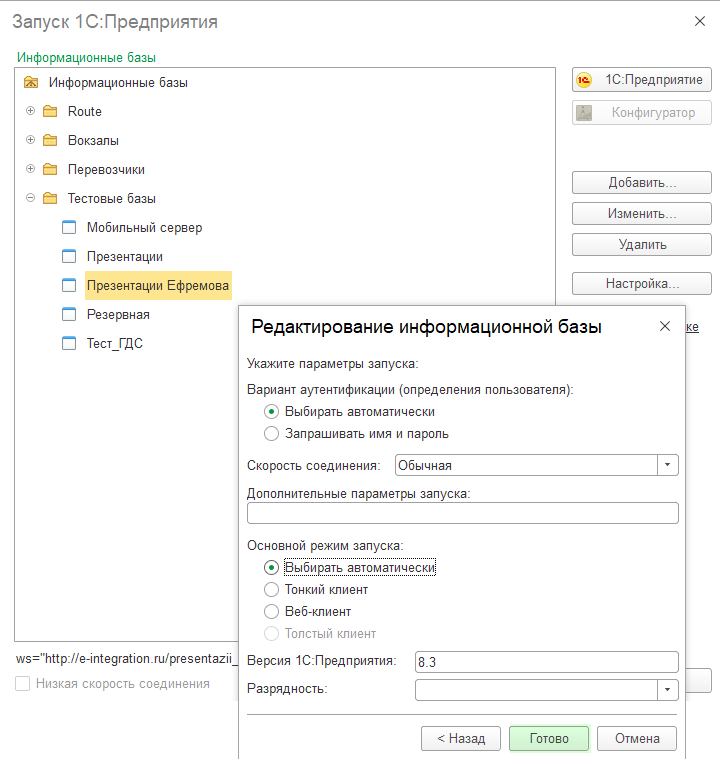Screen dimensions: 720x764
Task: Select Веб-клиент launch mode
Action: click(271, 611)
